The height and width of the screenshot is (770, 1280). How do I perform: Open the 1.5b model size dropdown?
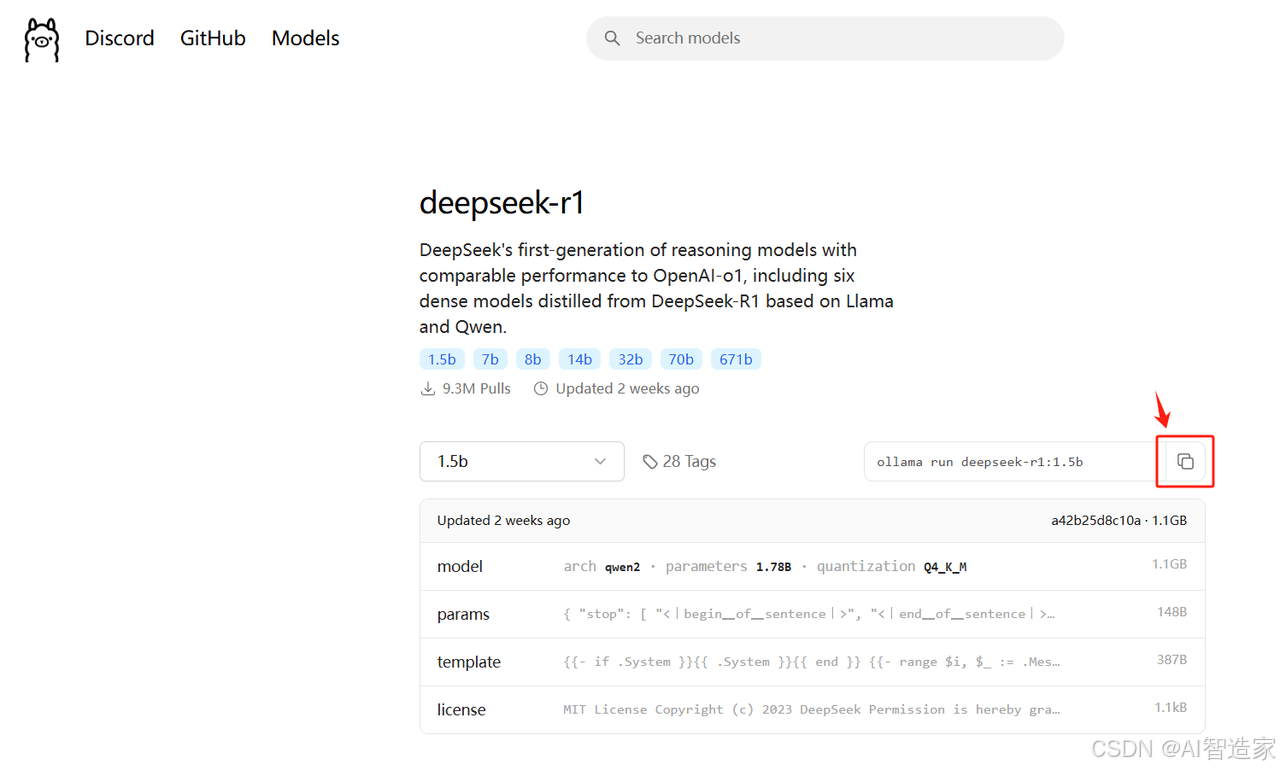[x=522, y=461]
